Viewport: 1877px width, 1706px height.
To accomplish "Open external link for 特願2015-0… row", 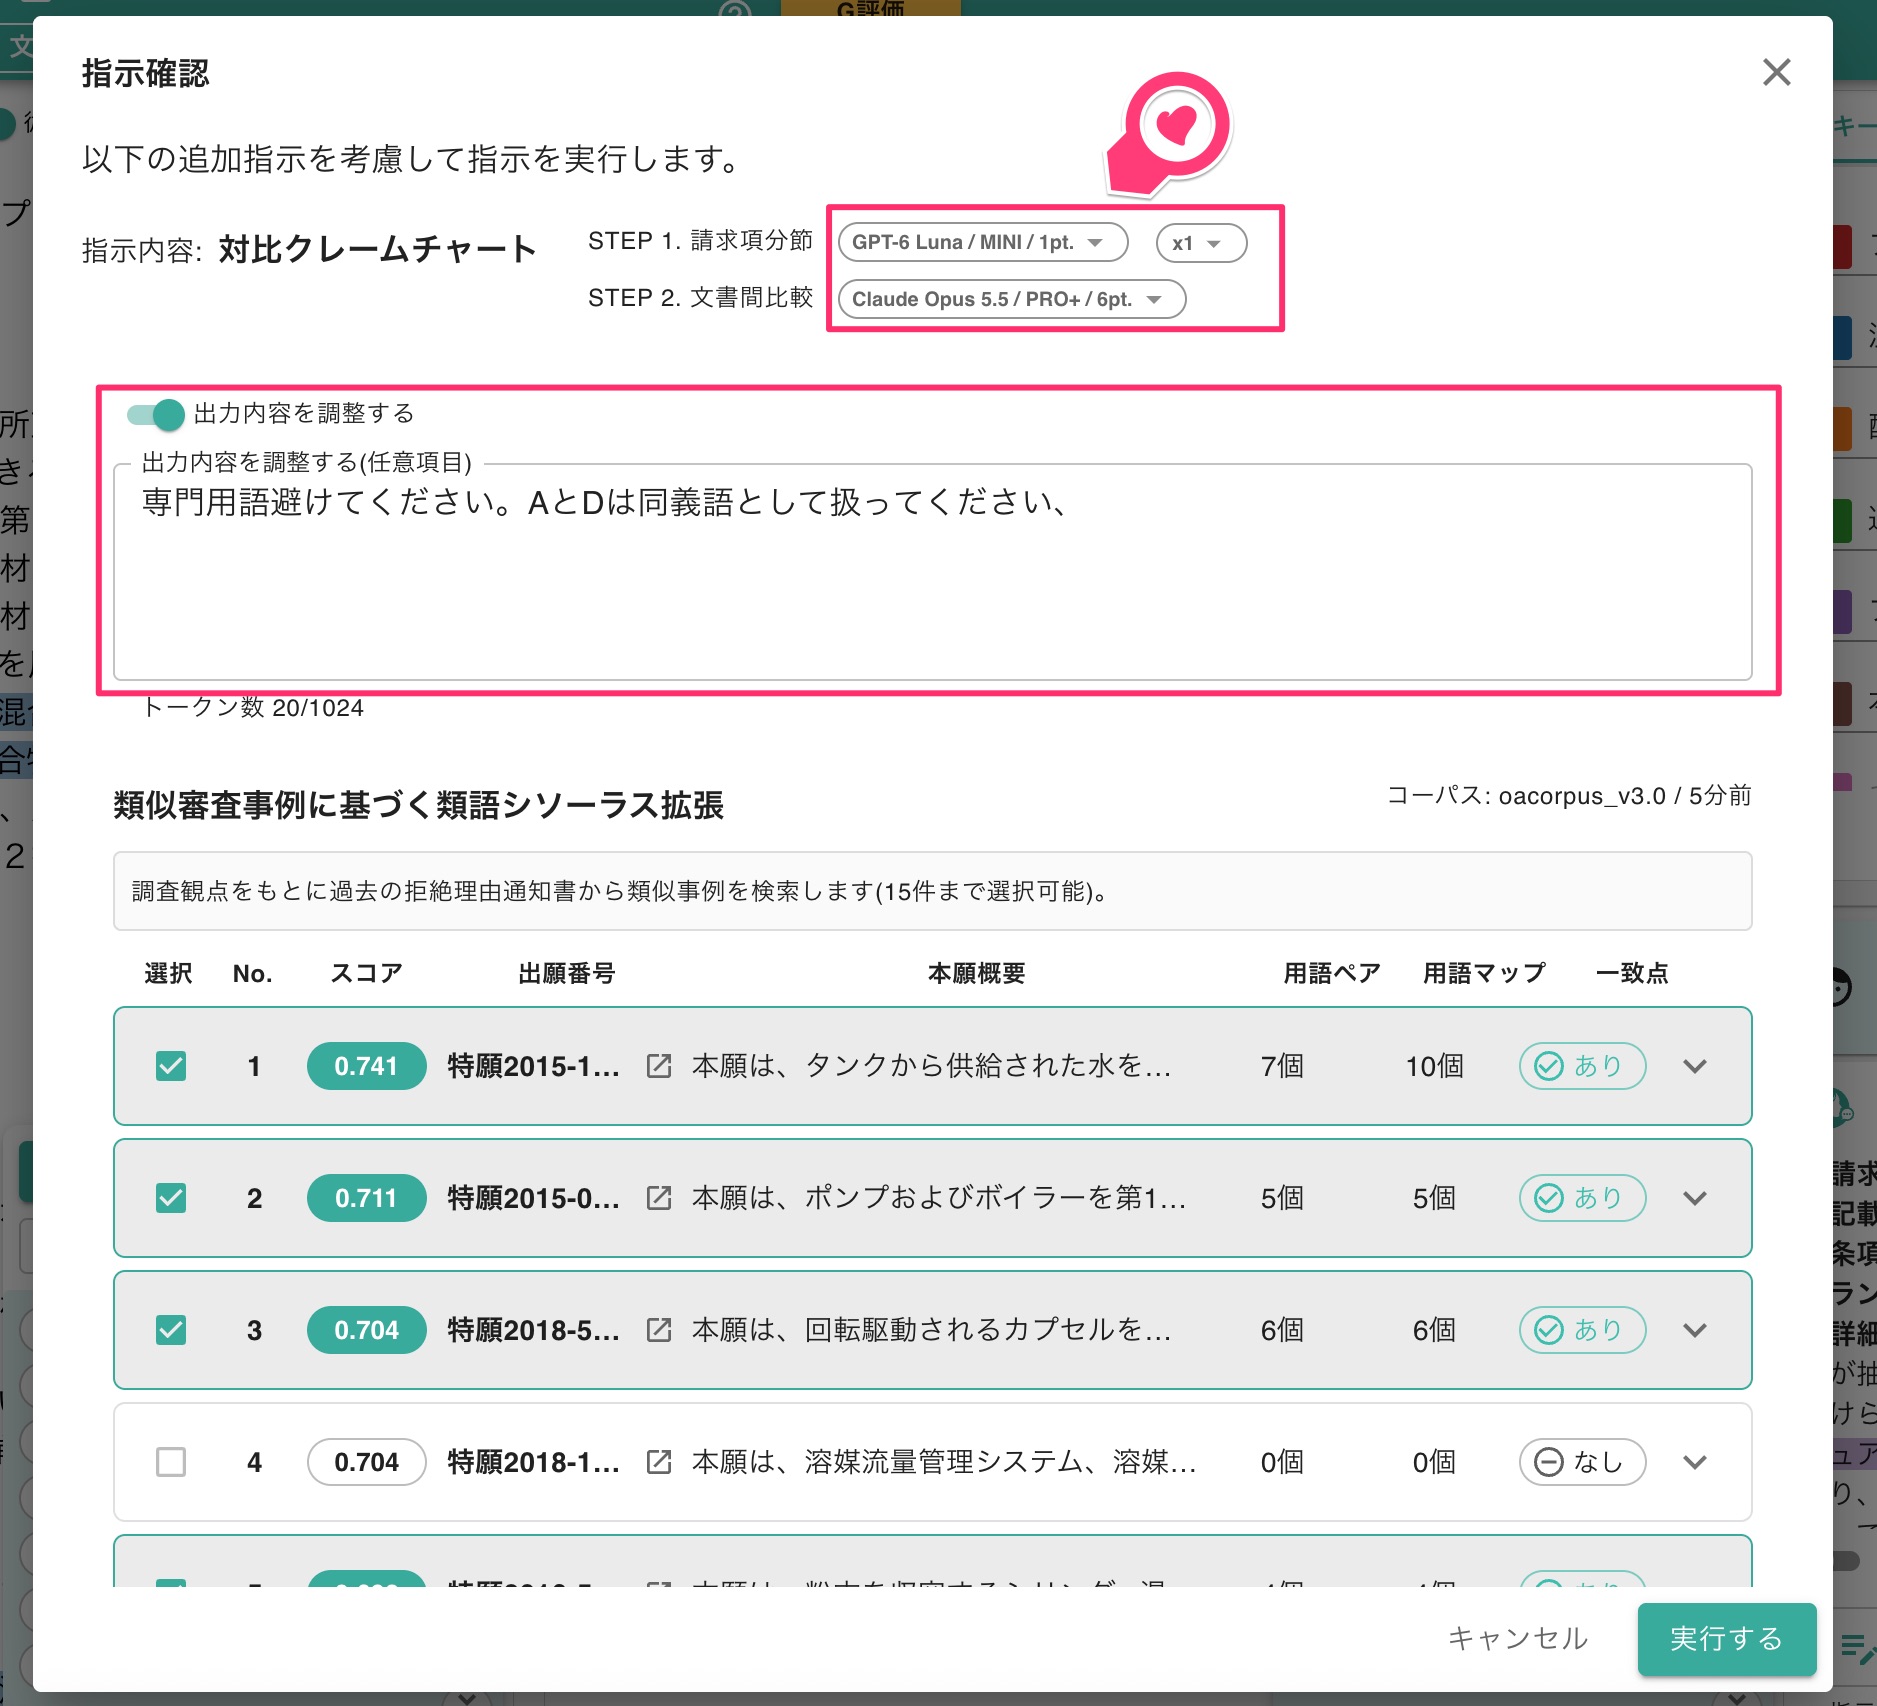I will (659, 1198).
